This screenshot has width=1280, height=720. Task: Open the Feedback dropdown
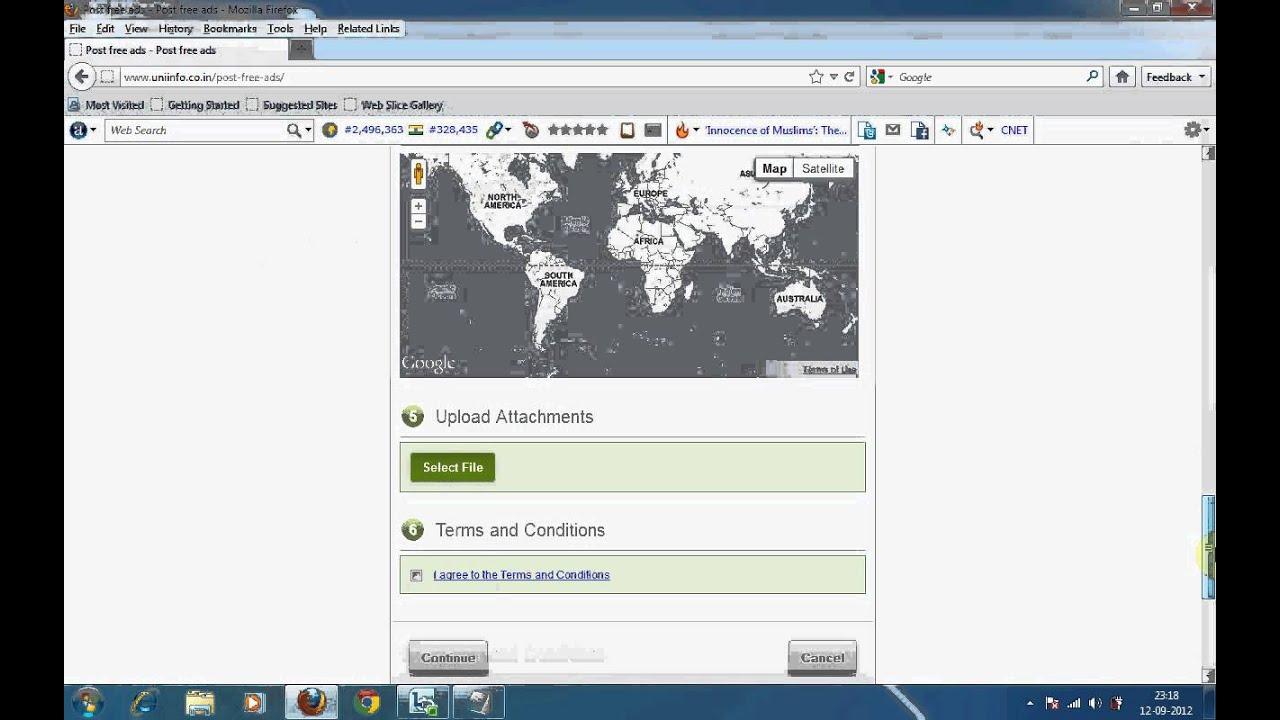click(x=1175, y=77)
